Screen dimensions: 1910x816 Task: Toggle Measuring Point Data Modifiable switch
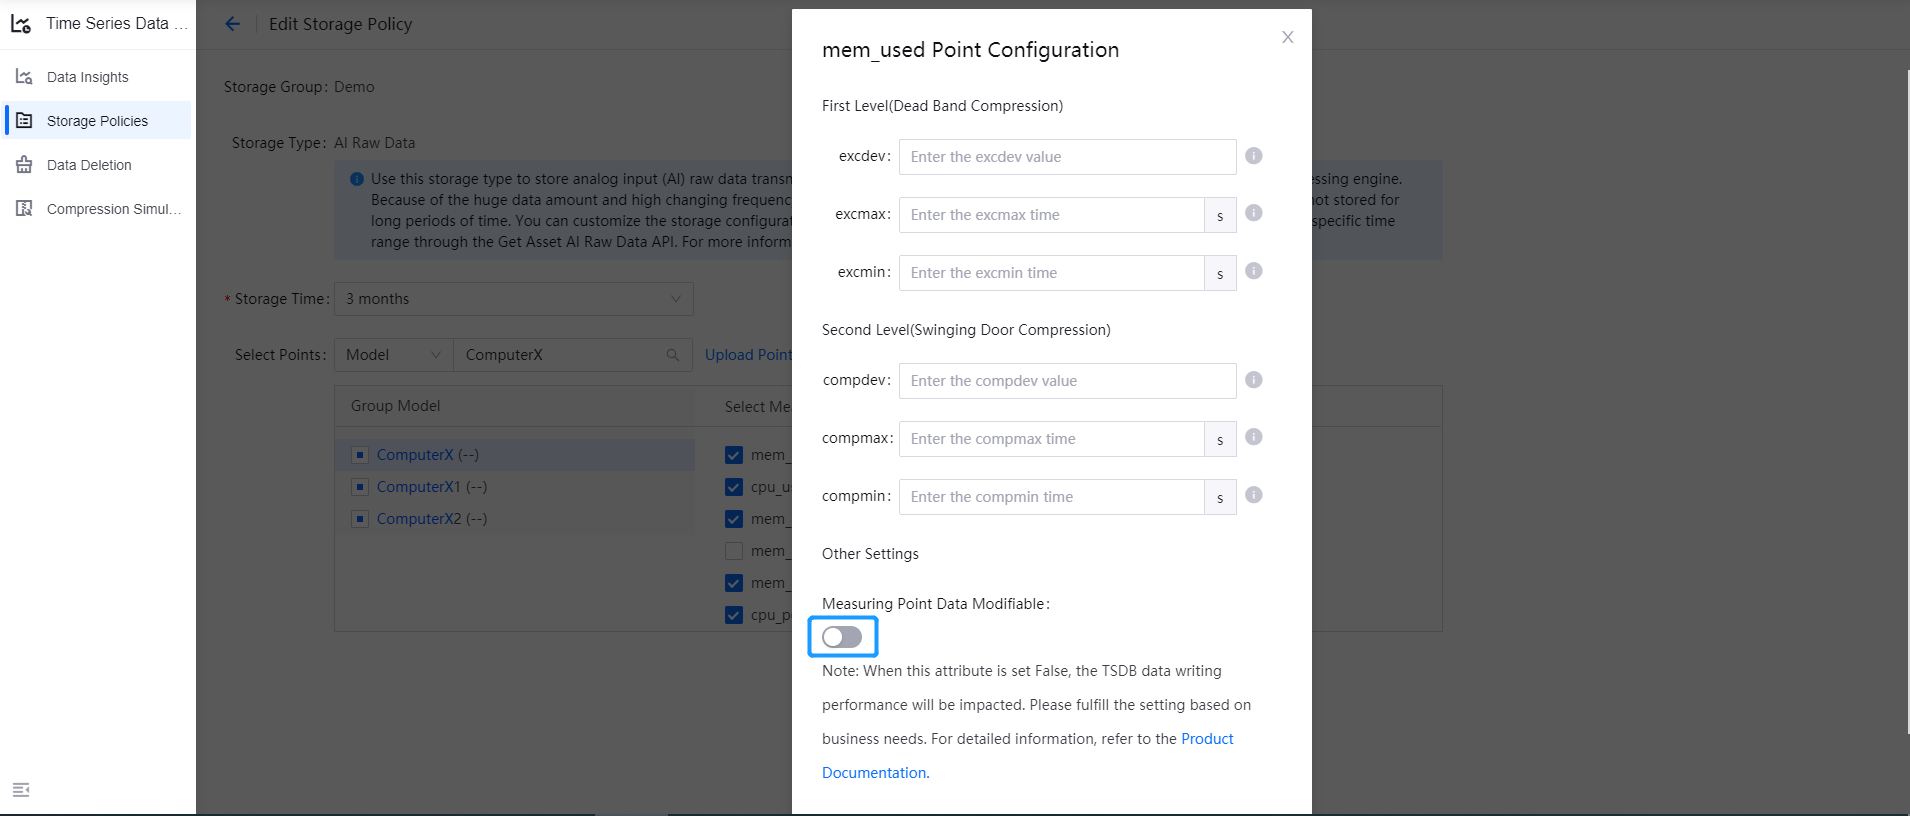(x=842, y=637)
